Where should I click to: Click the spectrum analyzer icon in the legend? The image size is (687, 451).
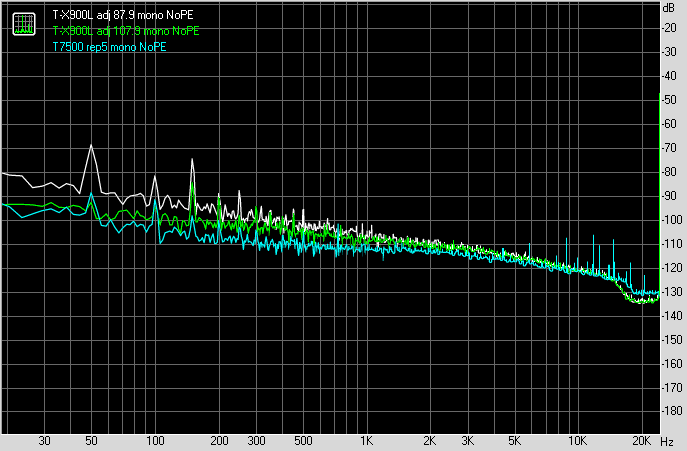(x=24, y=24)
